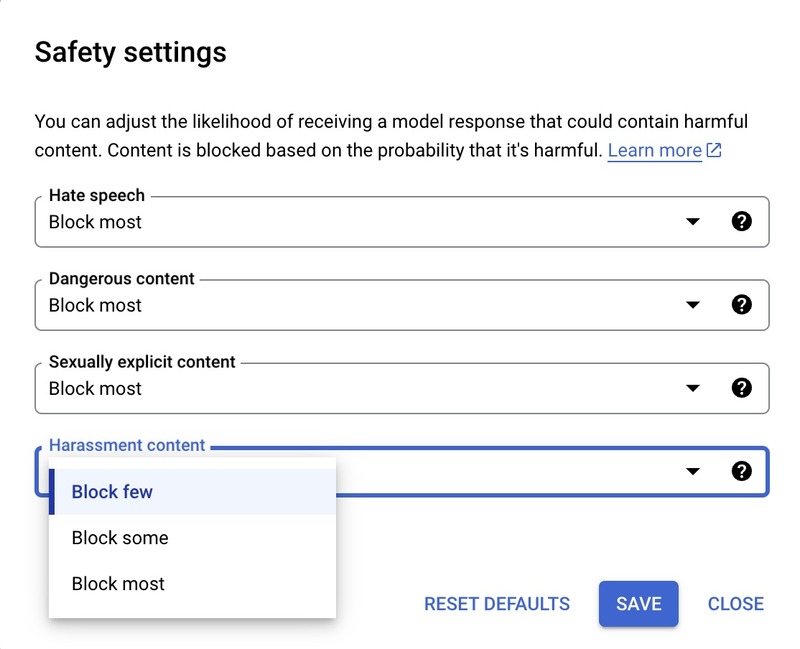The height and width of the screenshot is (649, 800).
Task: Click the Sexually explicit content dropdown arrow
Action: (x=694, y=388)
